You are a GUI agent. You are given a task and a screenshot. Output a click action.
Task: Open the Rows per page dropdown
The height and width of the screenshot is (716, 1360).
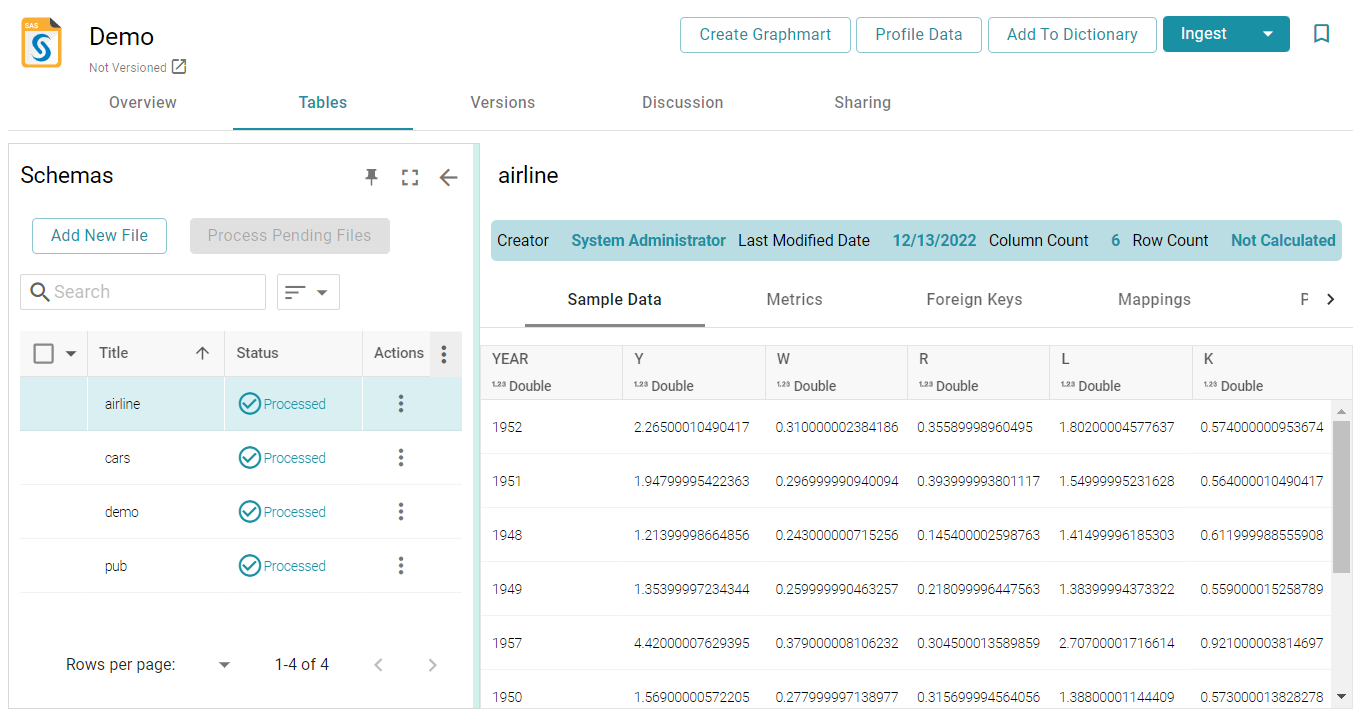tap(224, 664)
